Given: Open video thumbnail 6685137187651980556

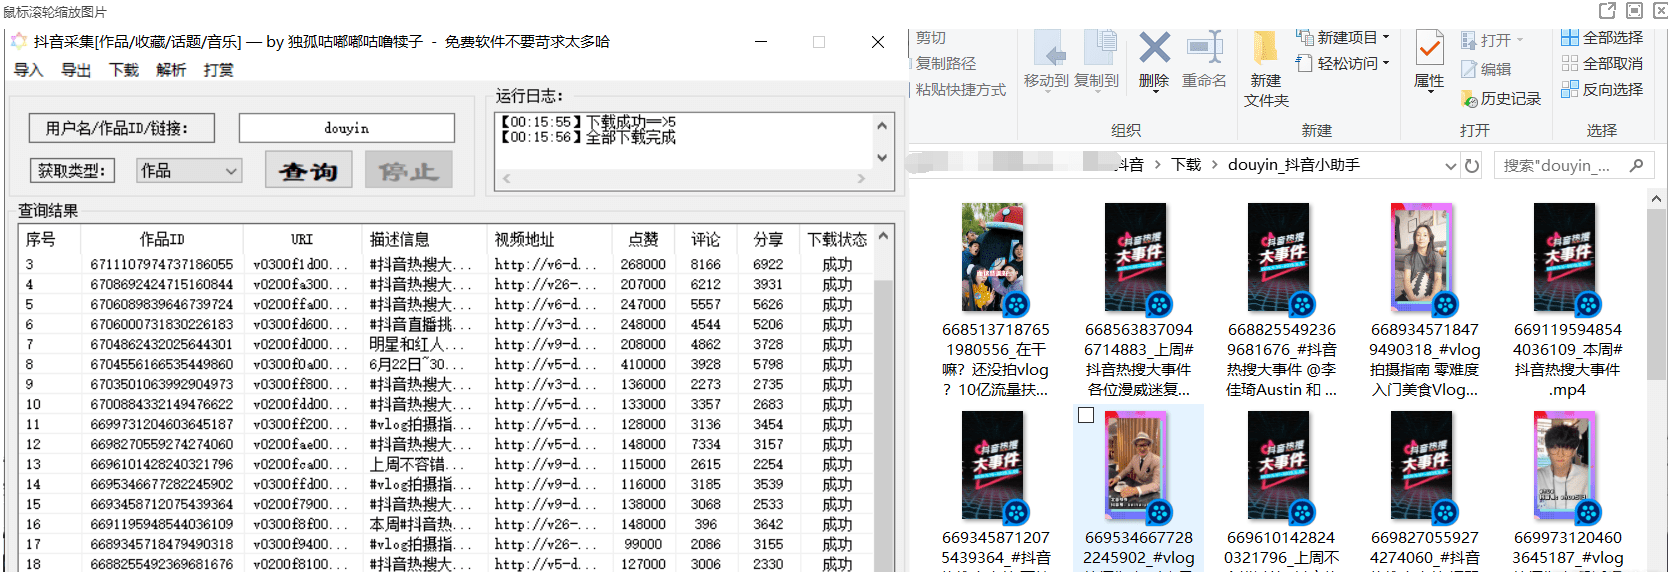Looking at the screenshot, I should point(993,258).
